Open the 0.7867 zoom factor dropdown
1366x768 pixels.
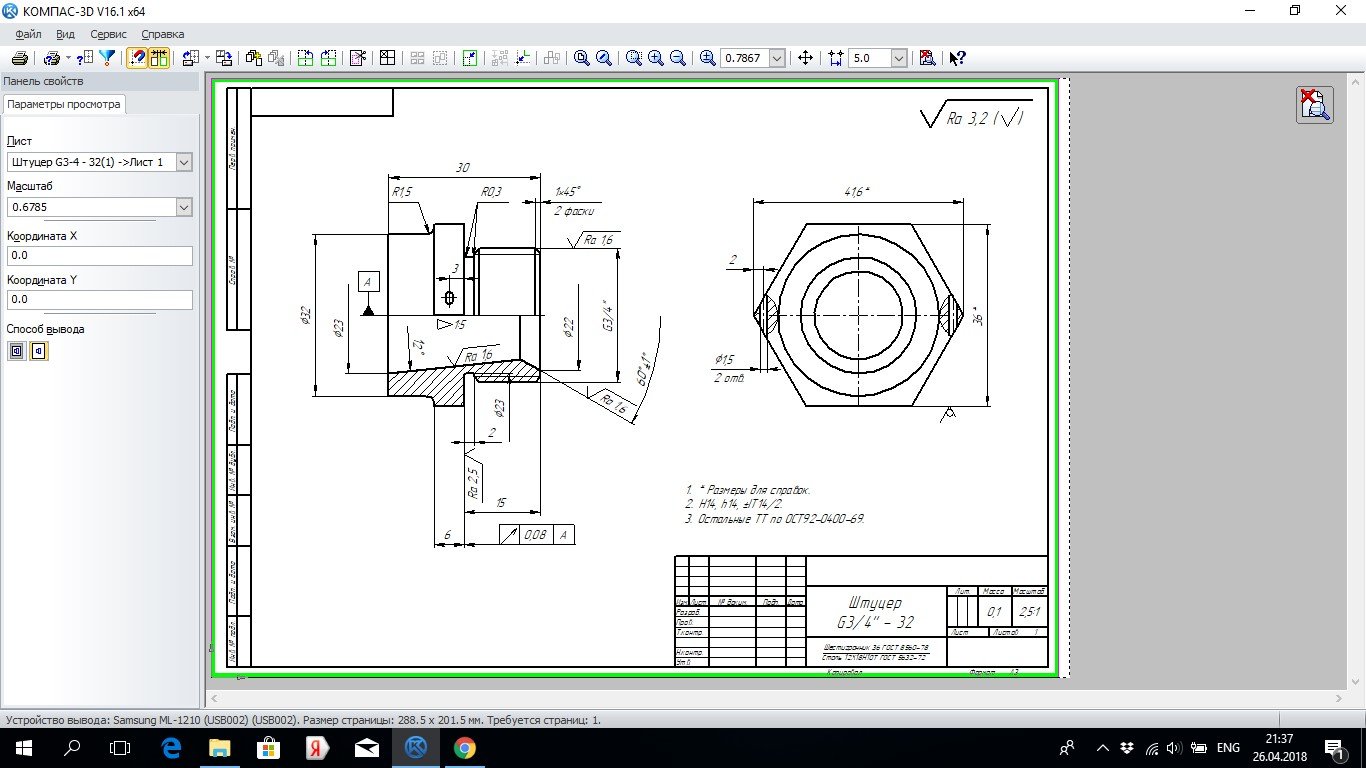point(777,58)
